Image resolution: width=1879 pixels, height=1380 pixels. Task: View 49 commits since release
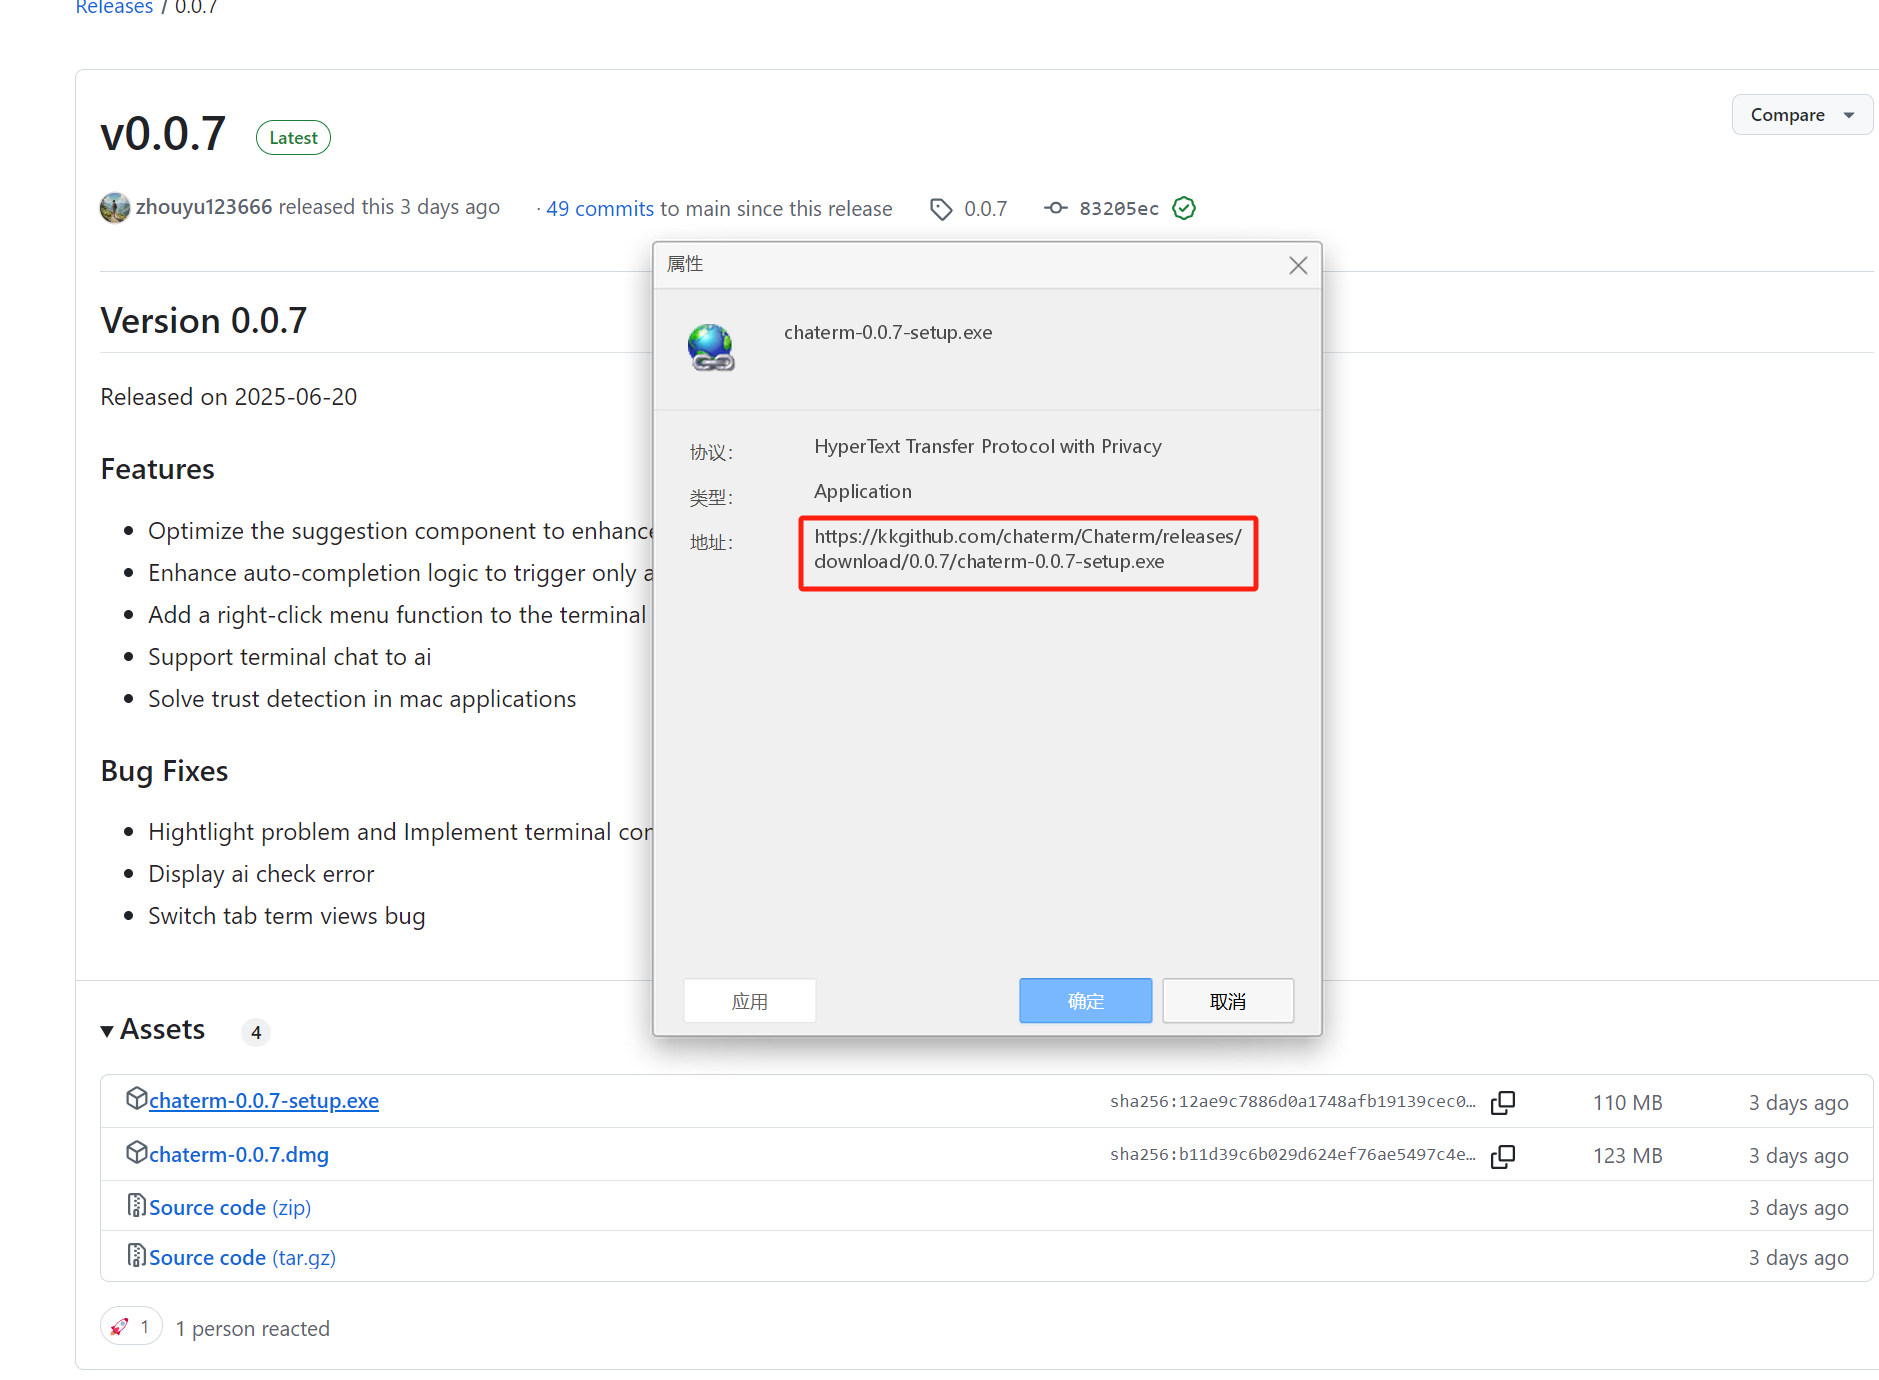pyautogui.click(x=600, y=209)
